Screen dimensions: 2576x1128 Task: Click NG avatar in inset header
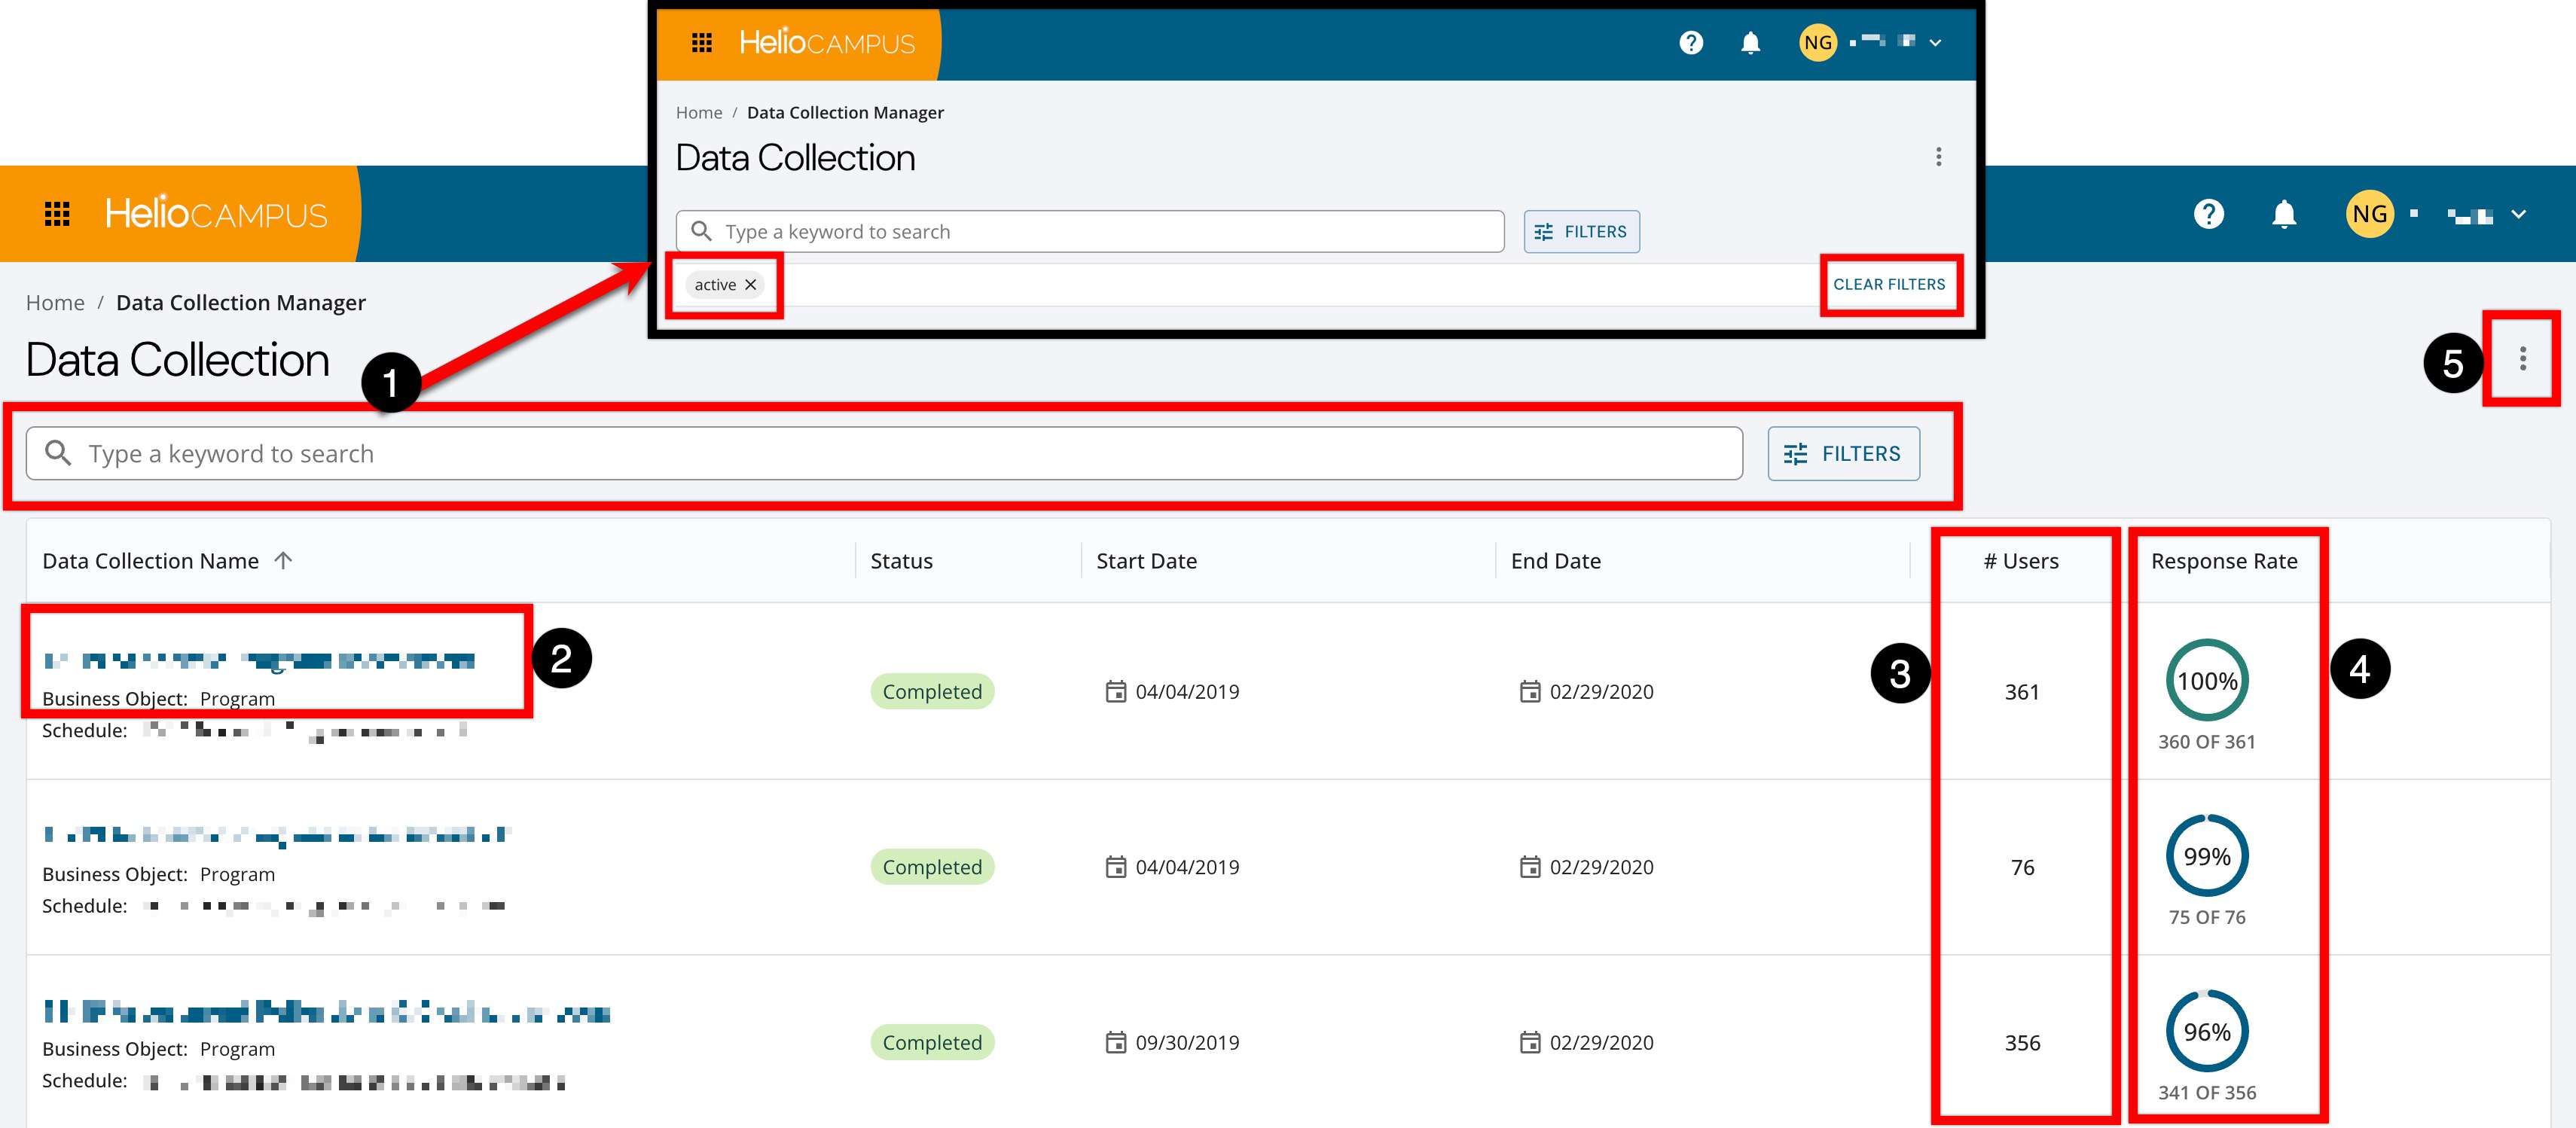click(x=1817, y=42)
